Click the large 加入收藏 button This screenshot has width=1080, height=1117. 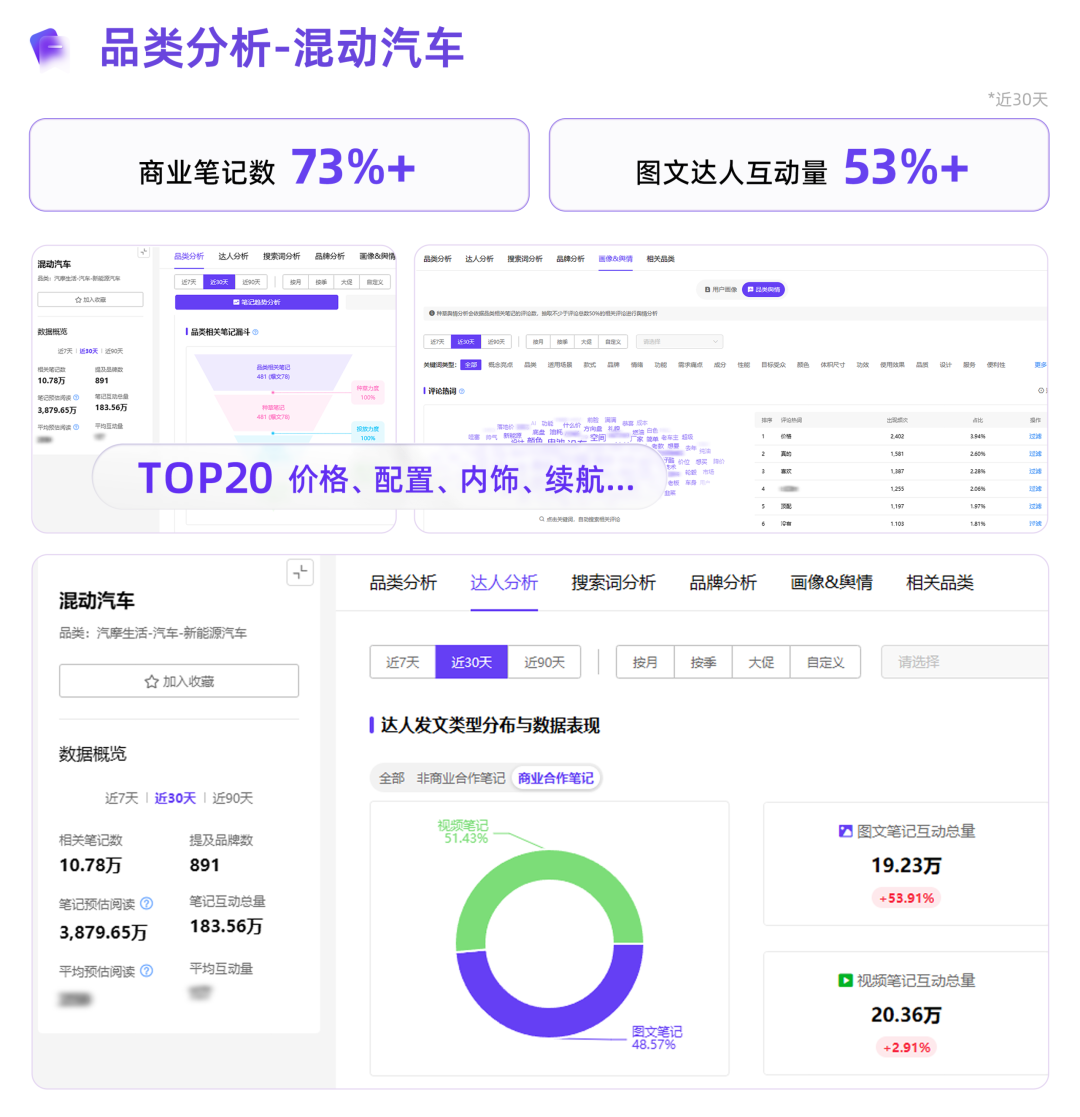(x=179, y=681)
